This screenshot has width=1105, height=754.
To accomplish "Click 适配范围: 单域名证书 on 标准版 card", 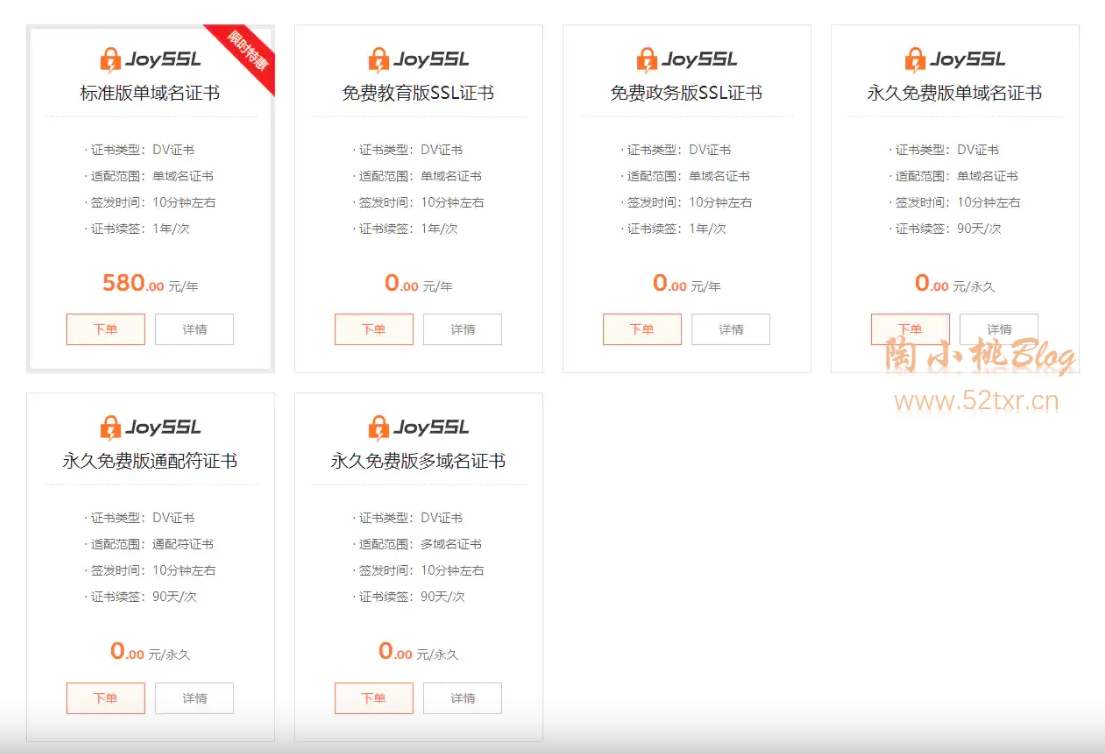I will pos(149,176).
